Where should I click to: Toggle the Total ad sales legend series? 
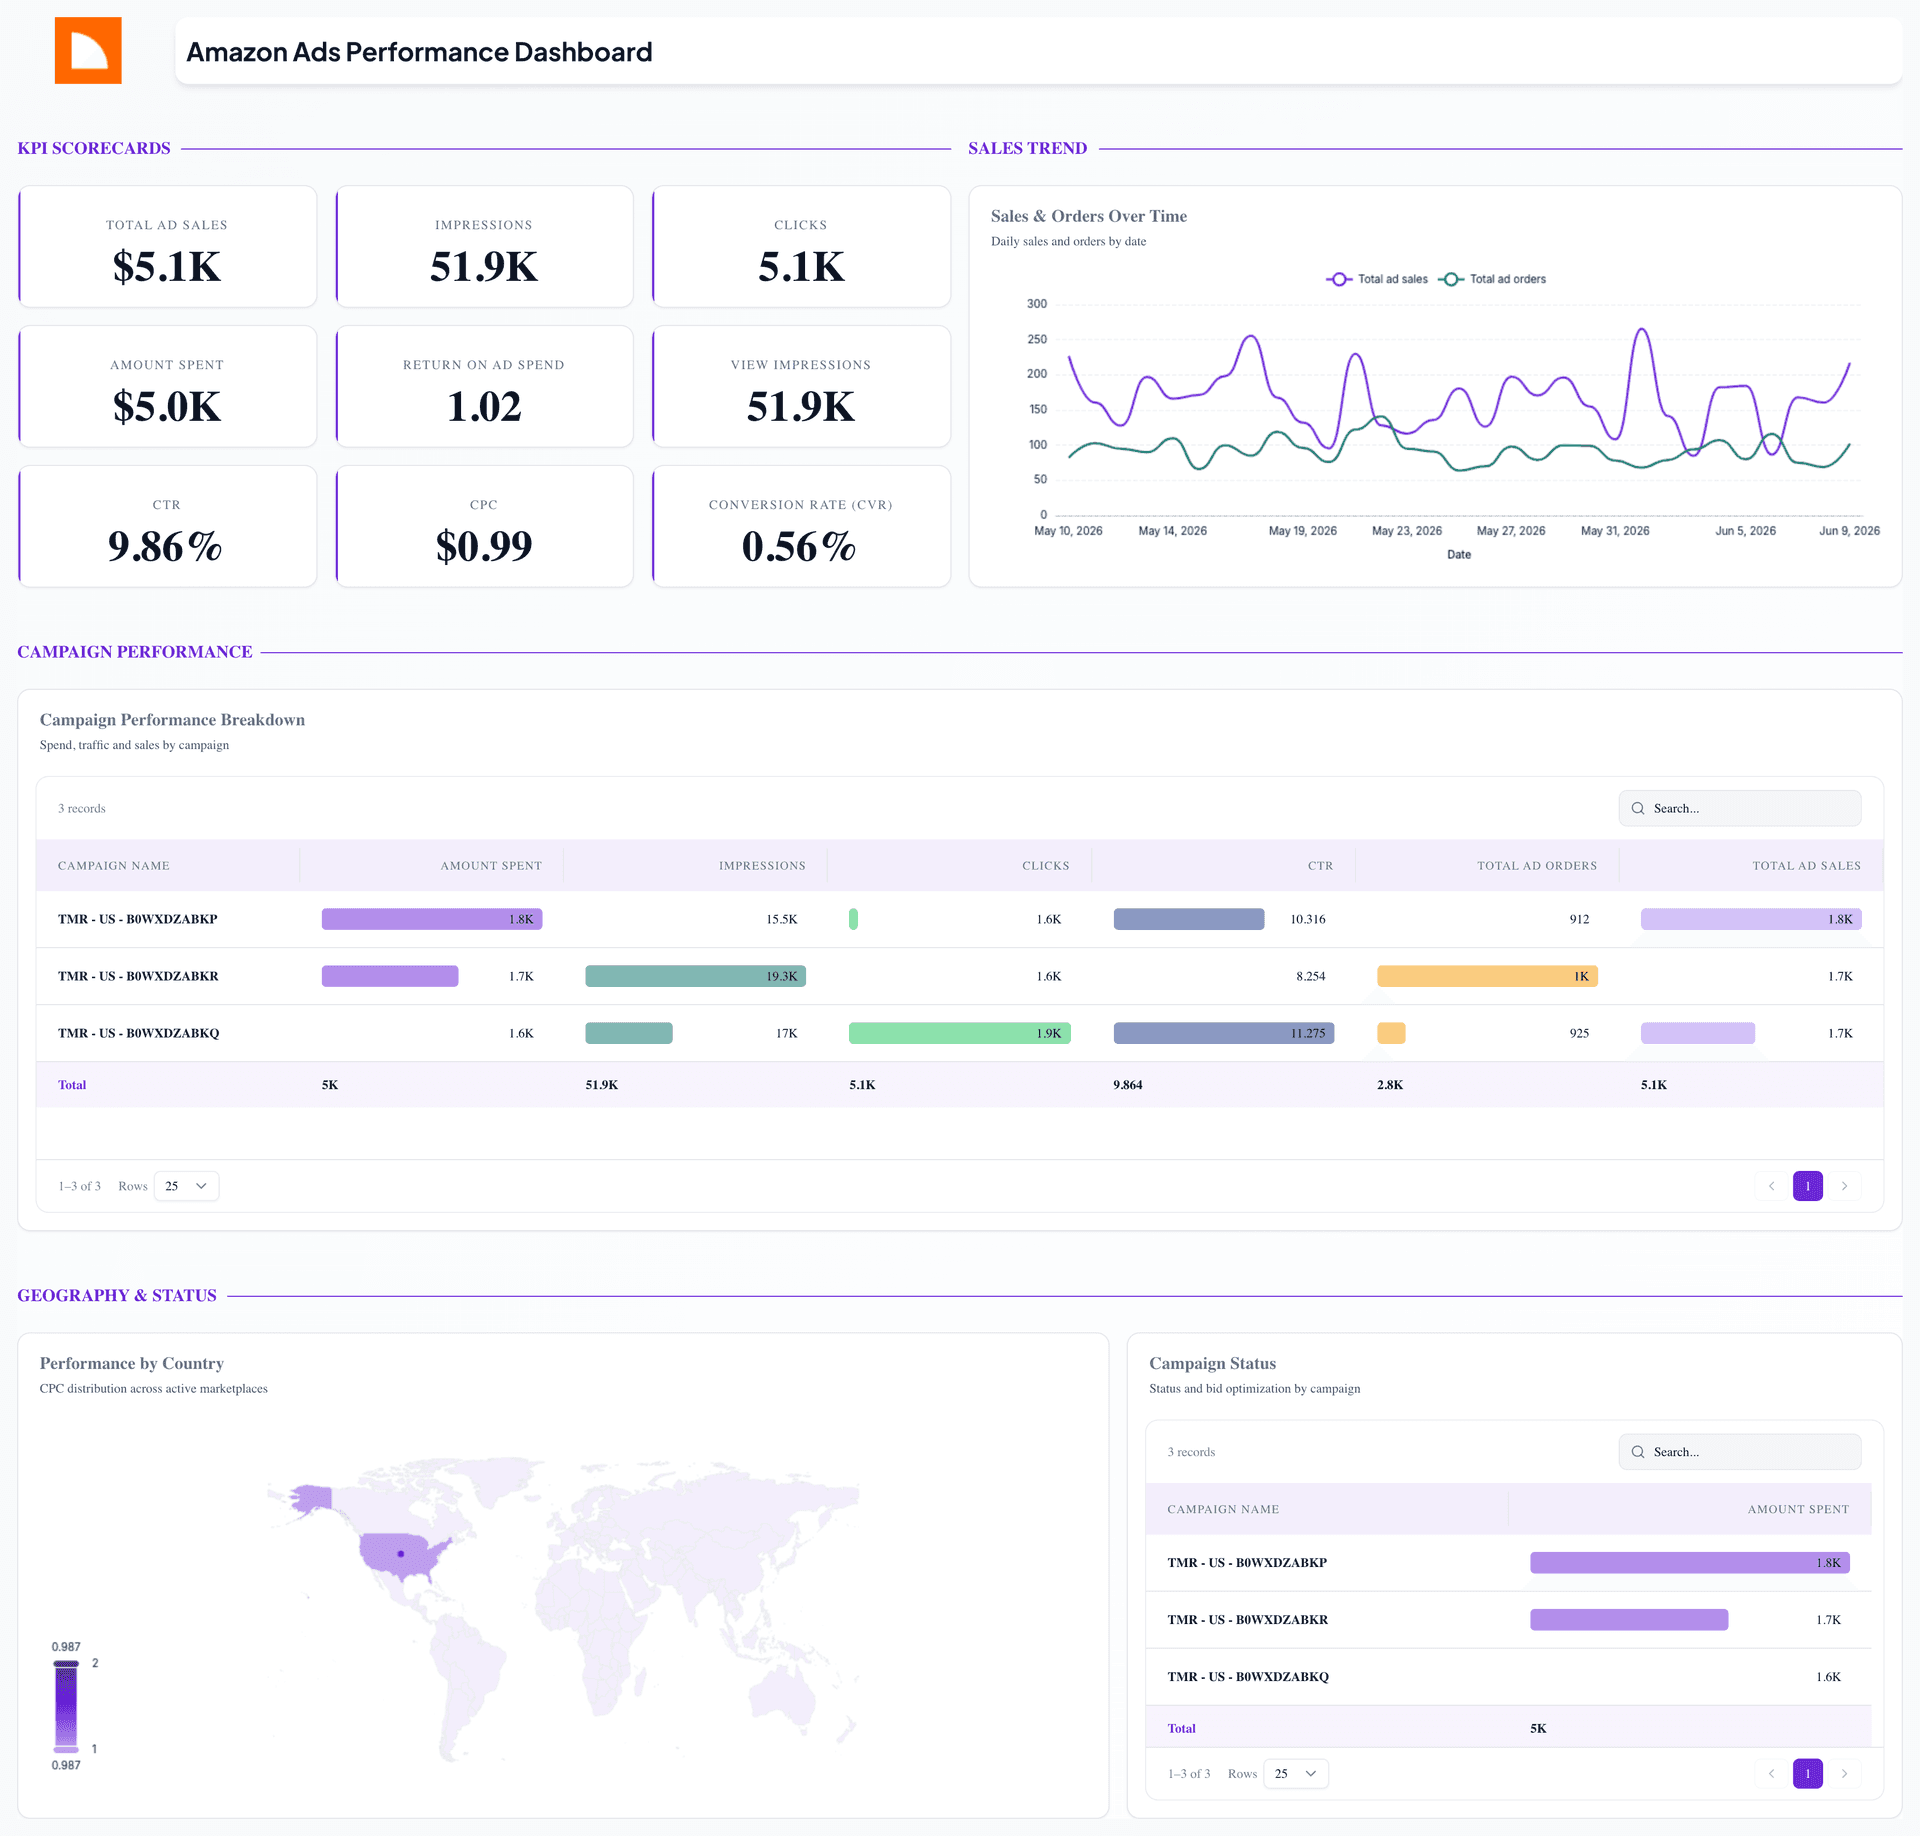pos(1377,279)
